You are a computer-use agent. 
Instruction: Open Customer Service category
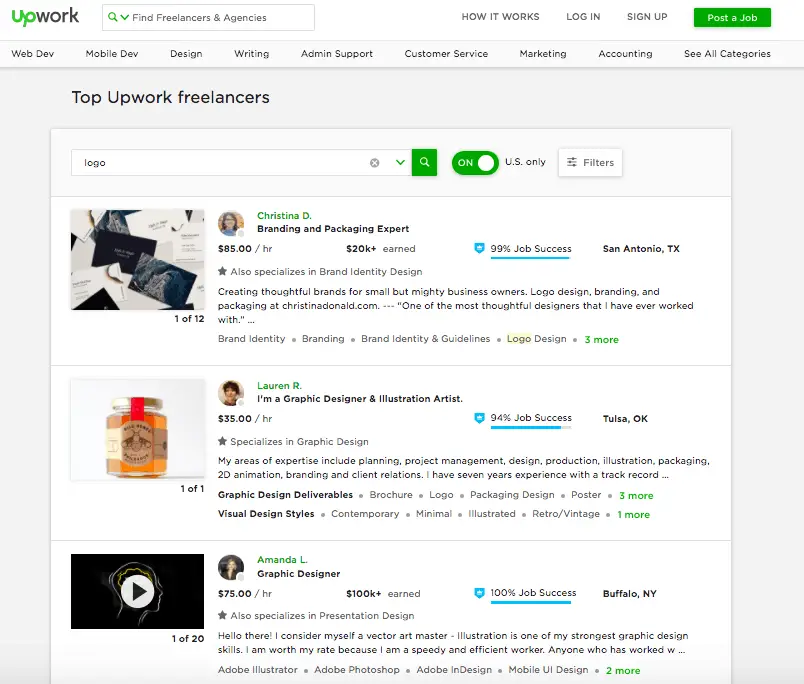(x=446, y=54)
